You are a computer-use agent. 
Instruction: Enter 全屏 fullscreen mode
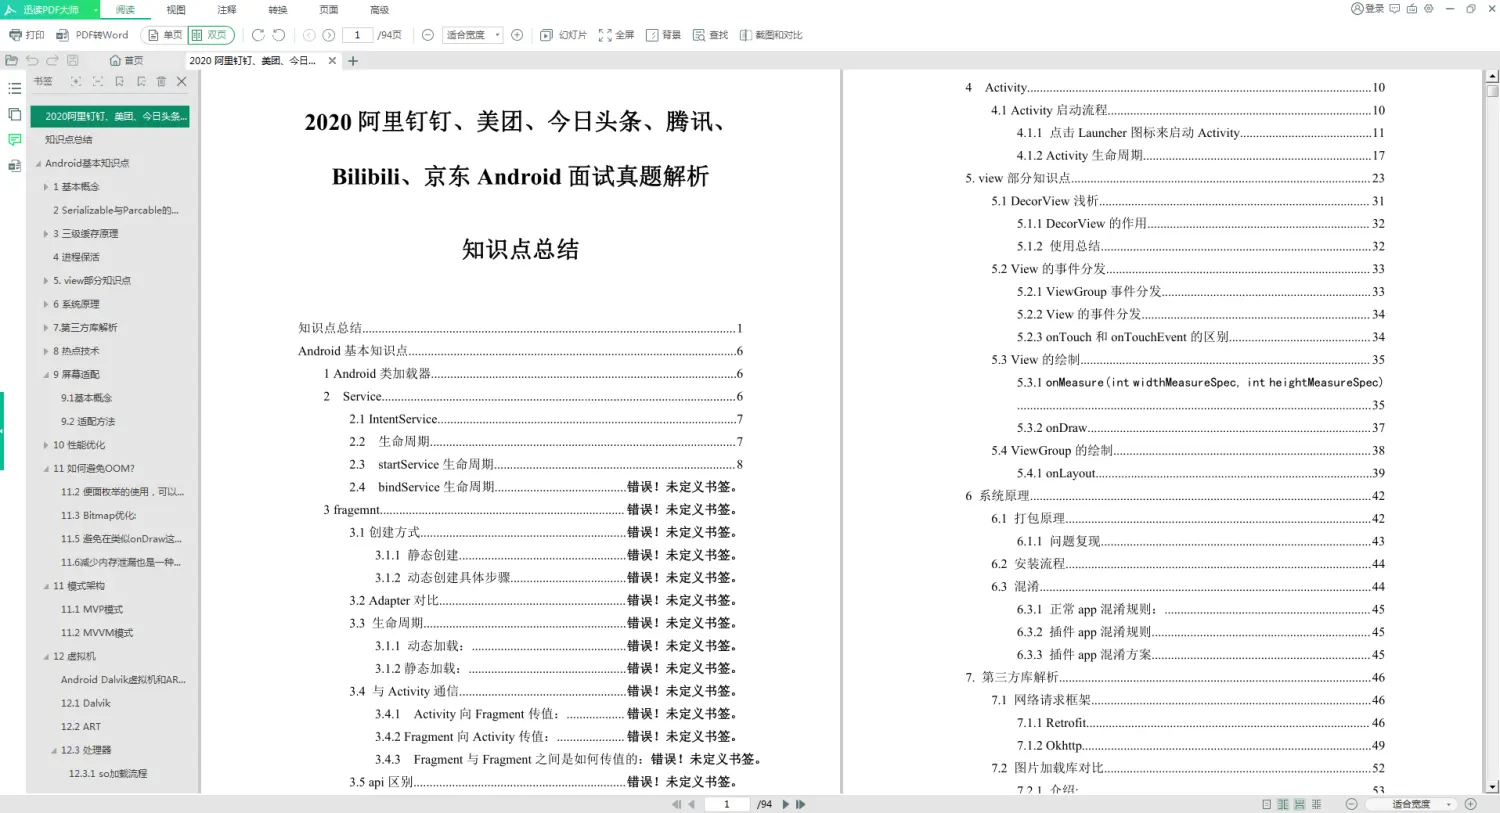pyautogui.click(x=616, y=35)
